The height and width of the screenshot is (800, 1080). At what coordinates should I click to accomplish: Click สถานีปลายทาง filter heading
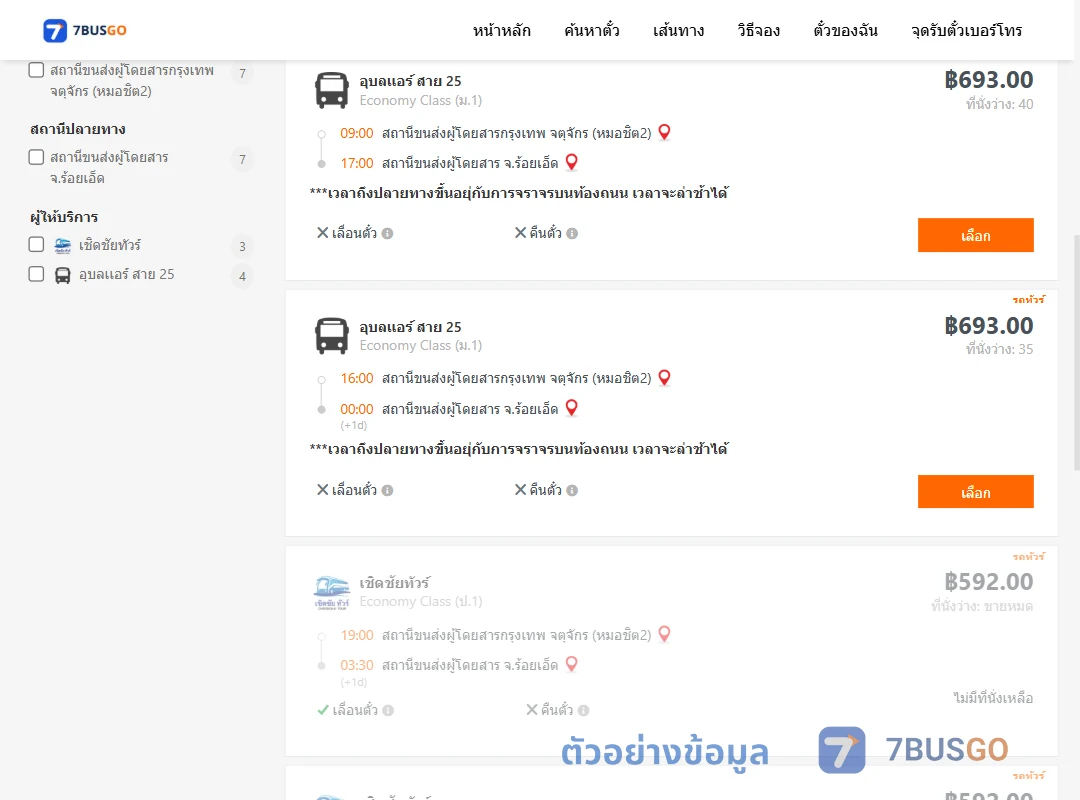[x=78, y=129]
